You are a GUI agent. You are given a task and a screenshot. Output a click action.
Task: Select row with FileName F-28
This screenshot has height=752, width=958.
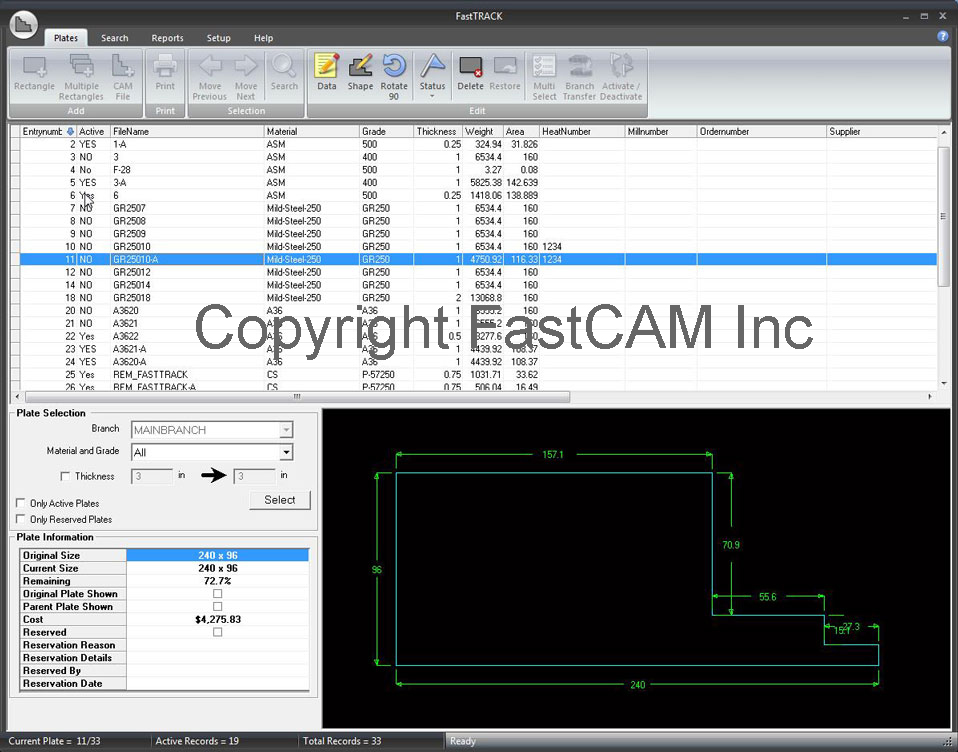(x=478, y=170)
